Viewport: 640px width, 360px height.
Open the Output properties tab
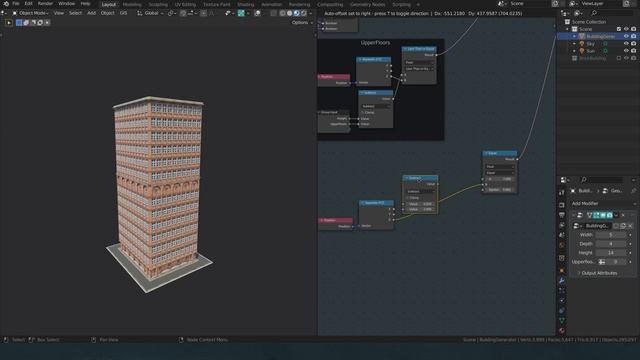[562, 215]
